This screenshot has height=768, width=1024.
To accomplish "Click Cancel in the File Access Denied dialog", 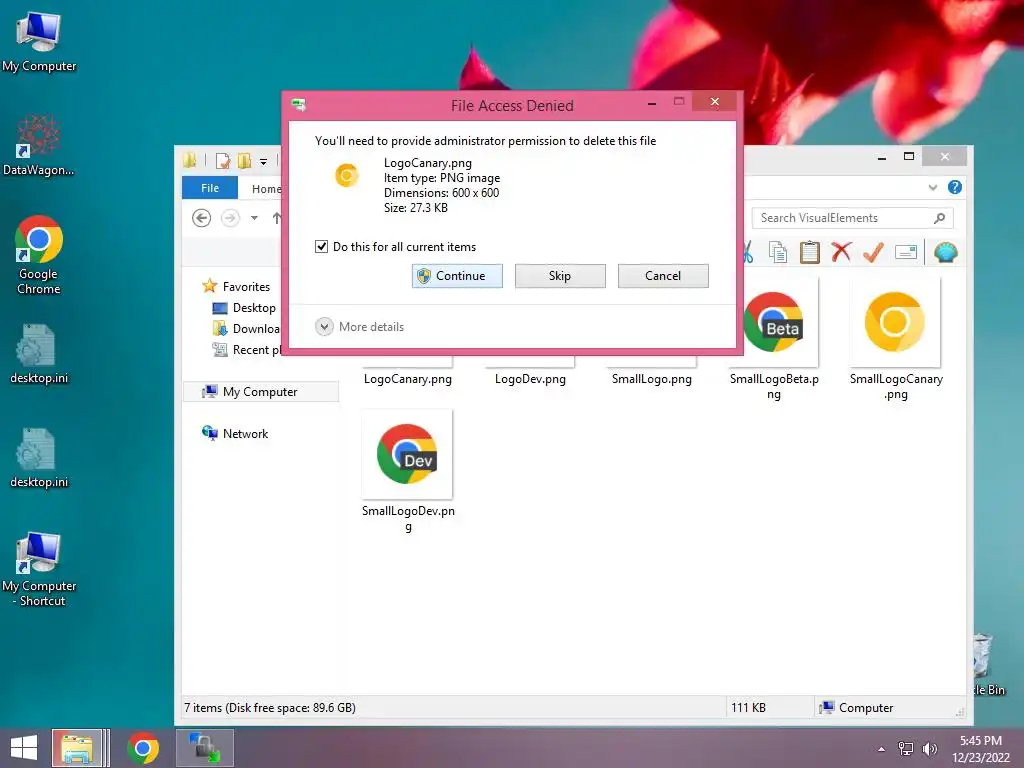I will coord(663,276).
